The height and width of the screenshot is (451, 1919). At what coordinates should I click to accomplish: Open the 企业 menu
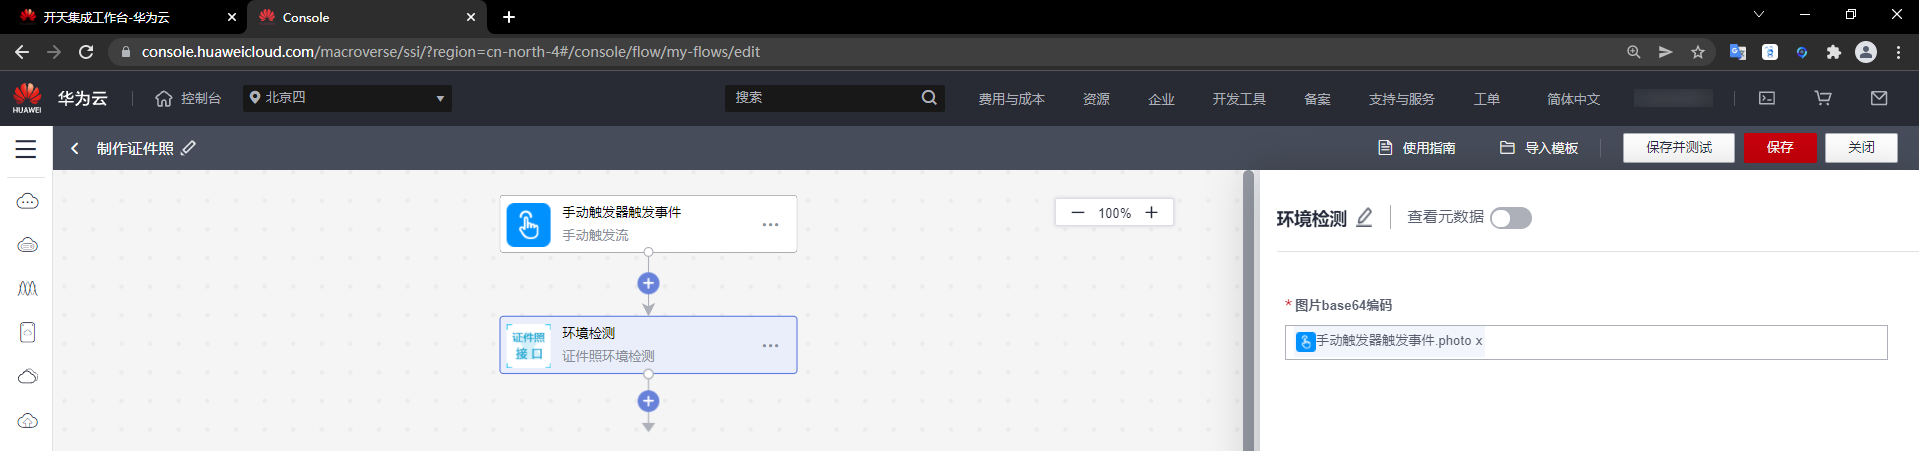(1161, 99)
